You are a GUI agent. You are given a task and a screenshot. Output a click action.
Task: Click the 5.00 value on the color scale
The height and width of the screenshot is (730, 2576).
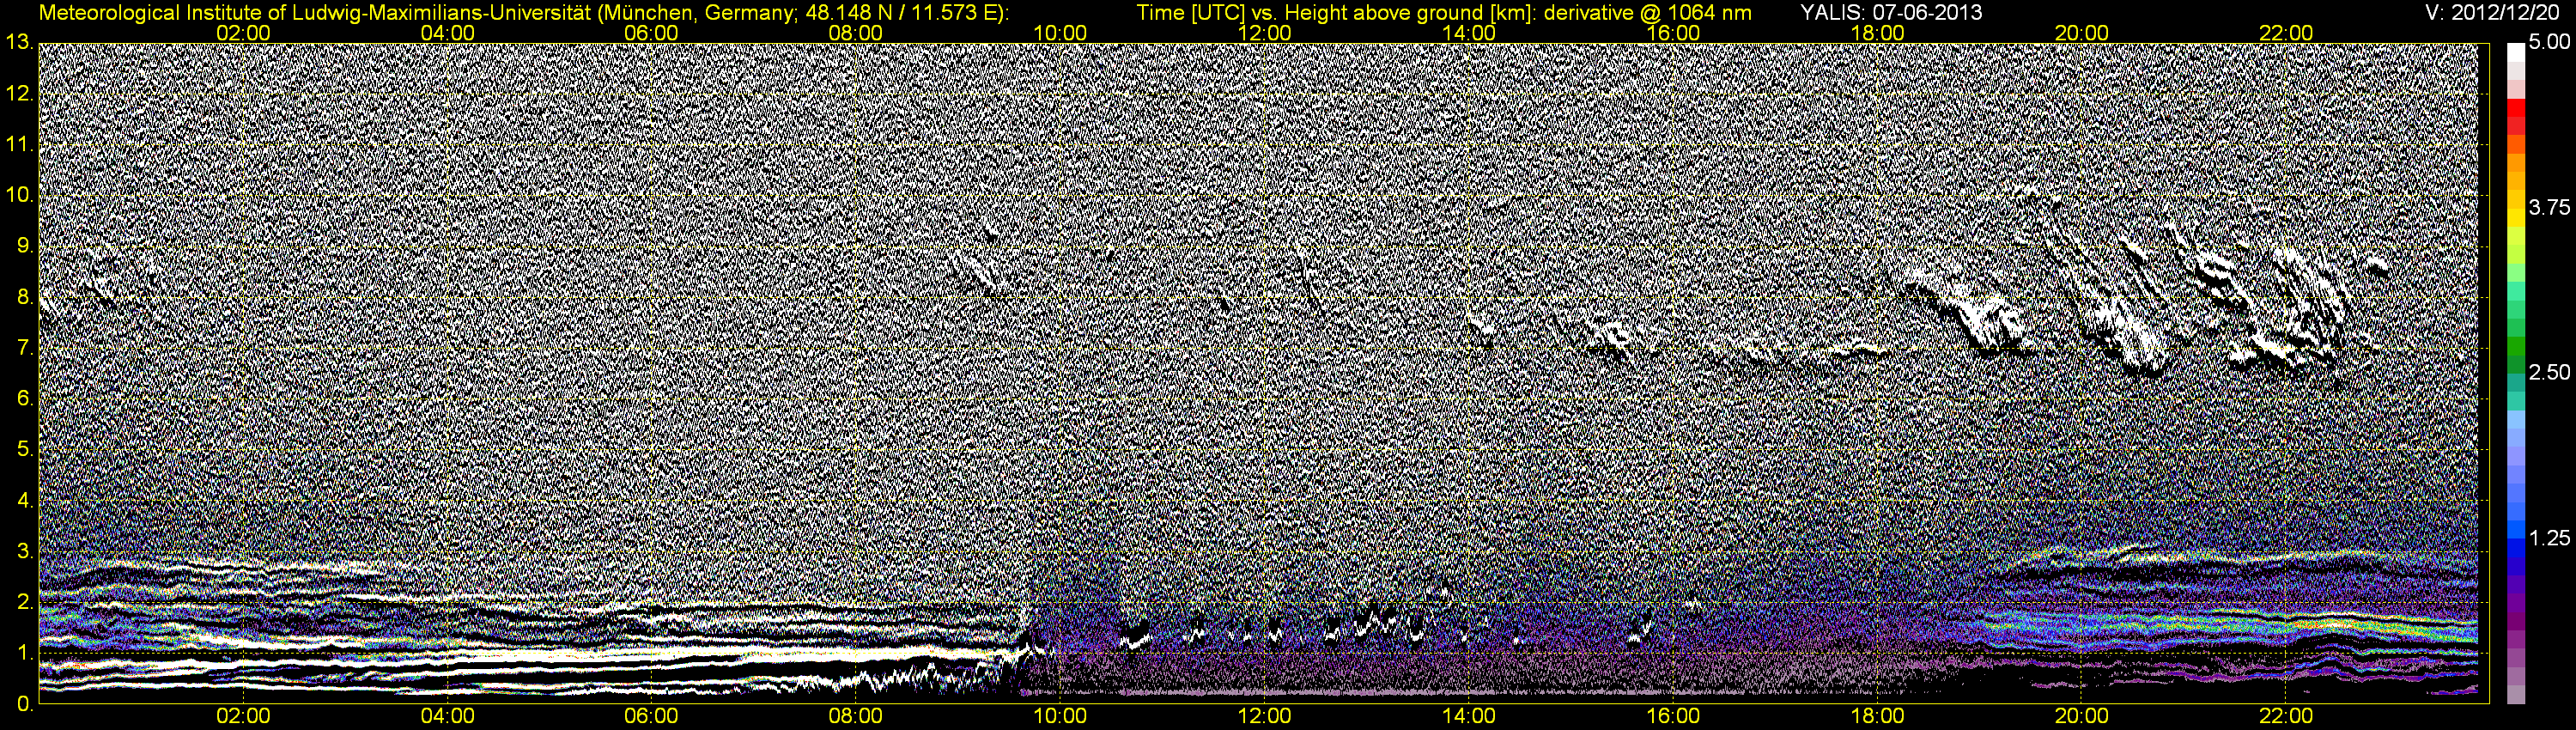pyautogui.click(x=2549, y=43)
